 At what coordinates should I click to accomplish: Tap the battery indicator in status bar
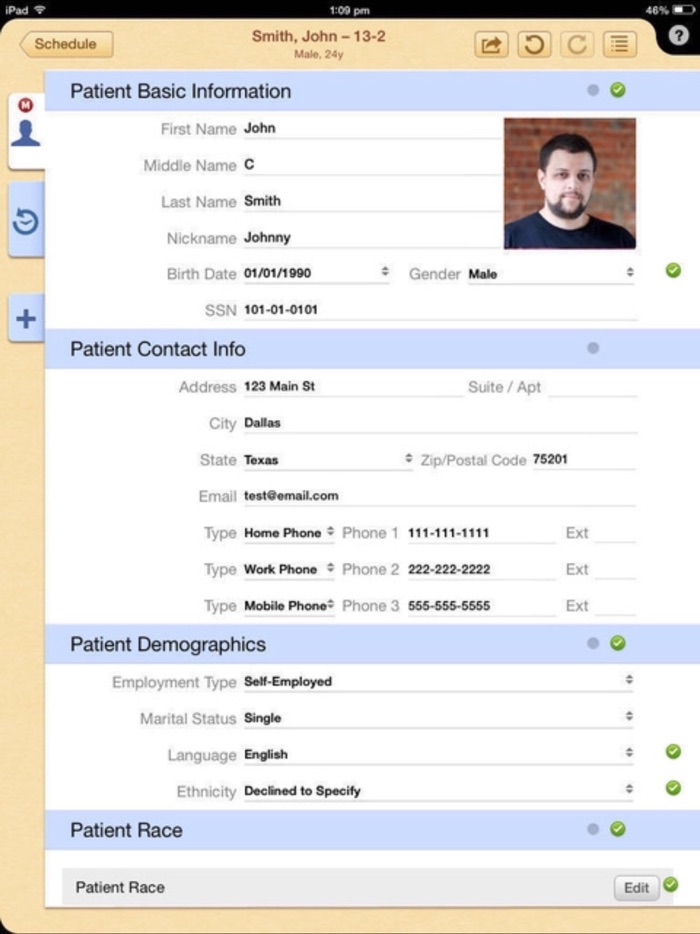683,10
